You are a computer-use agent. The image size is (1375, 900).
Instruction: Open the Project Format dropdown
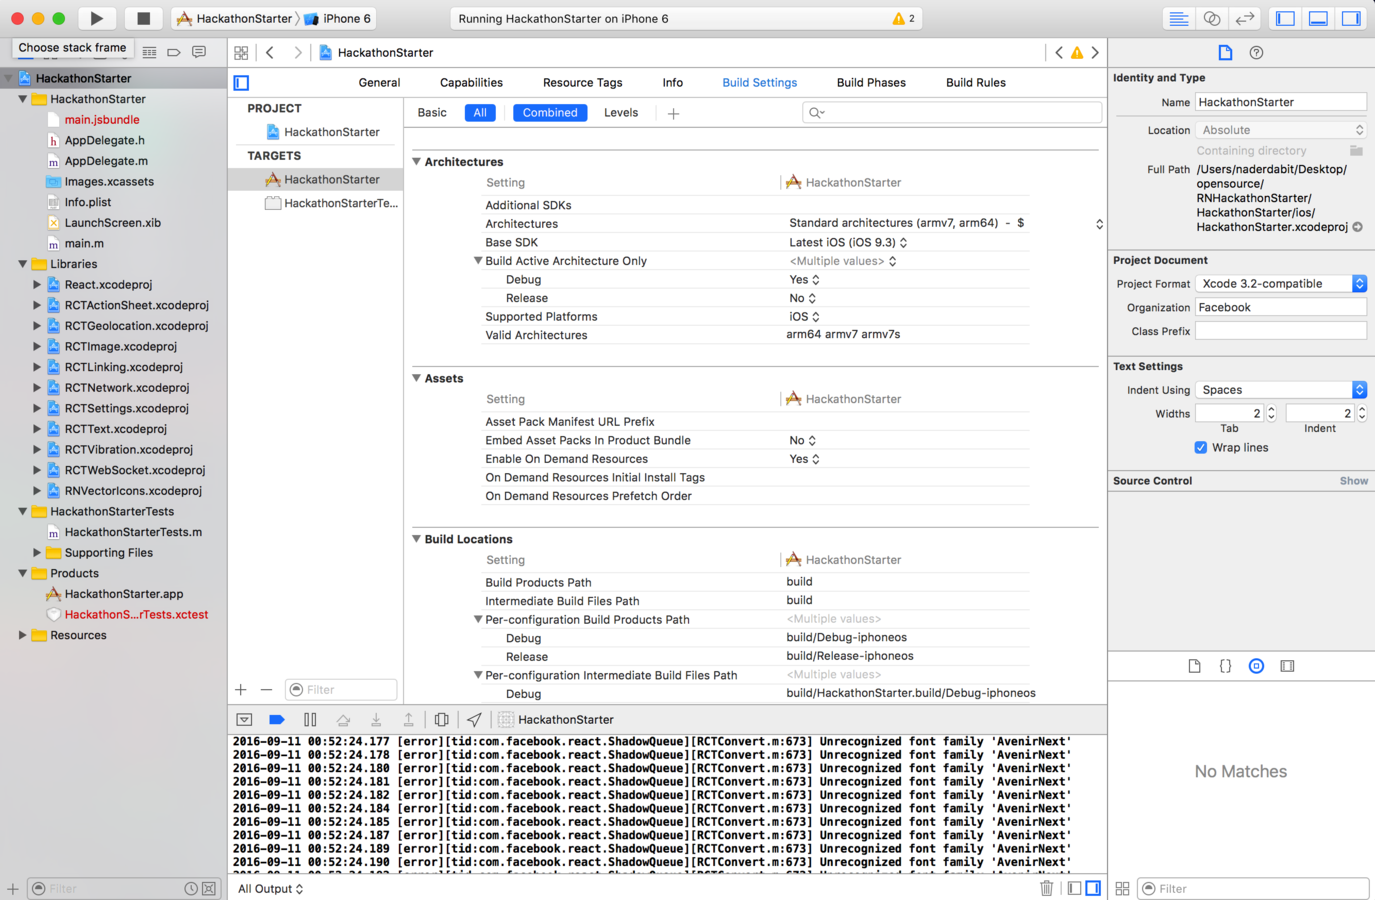coord(1281,284)
